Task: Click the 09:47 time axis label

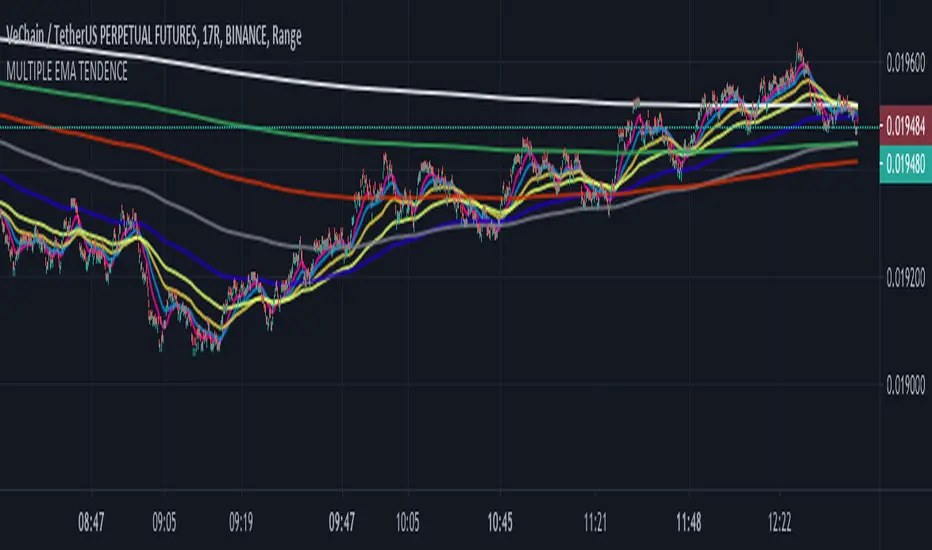Action: coord(342,523)
